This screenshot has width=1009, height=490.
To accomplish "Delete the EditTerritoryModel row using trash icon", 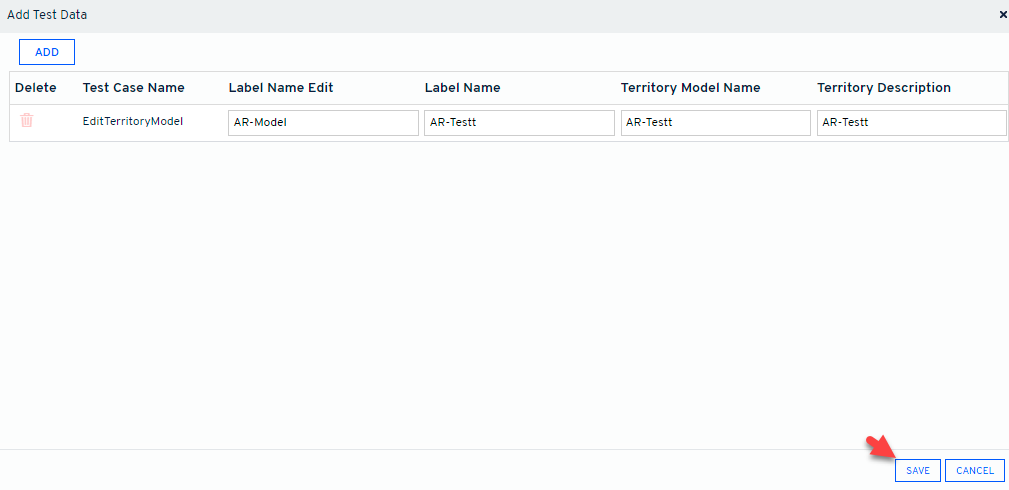I will (27, 121).
